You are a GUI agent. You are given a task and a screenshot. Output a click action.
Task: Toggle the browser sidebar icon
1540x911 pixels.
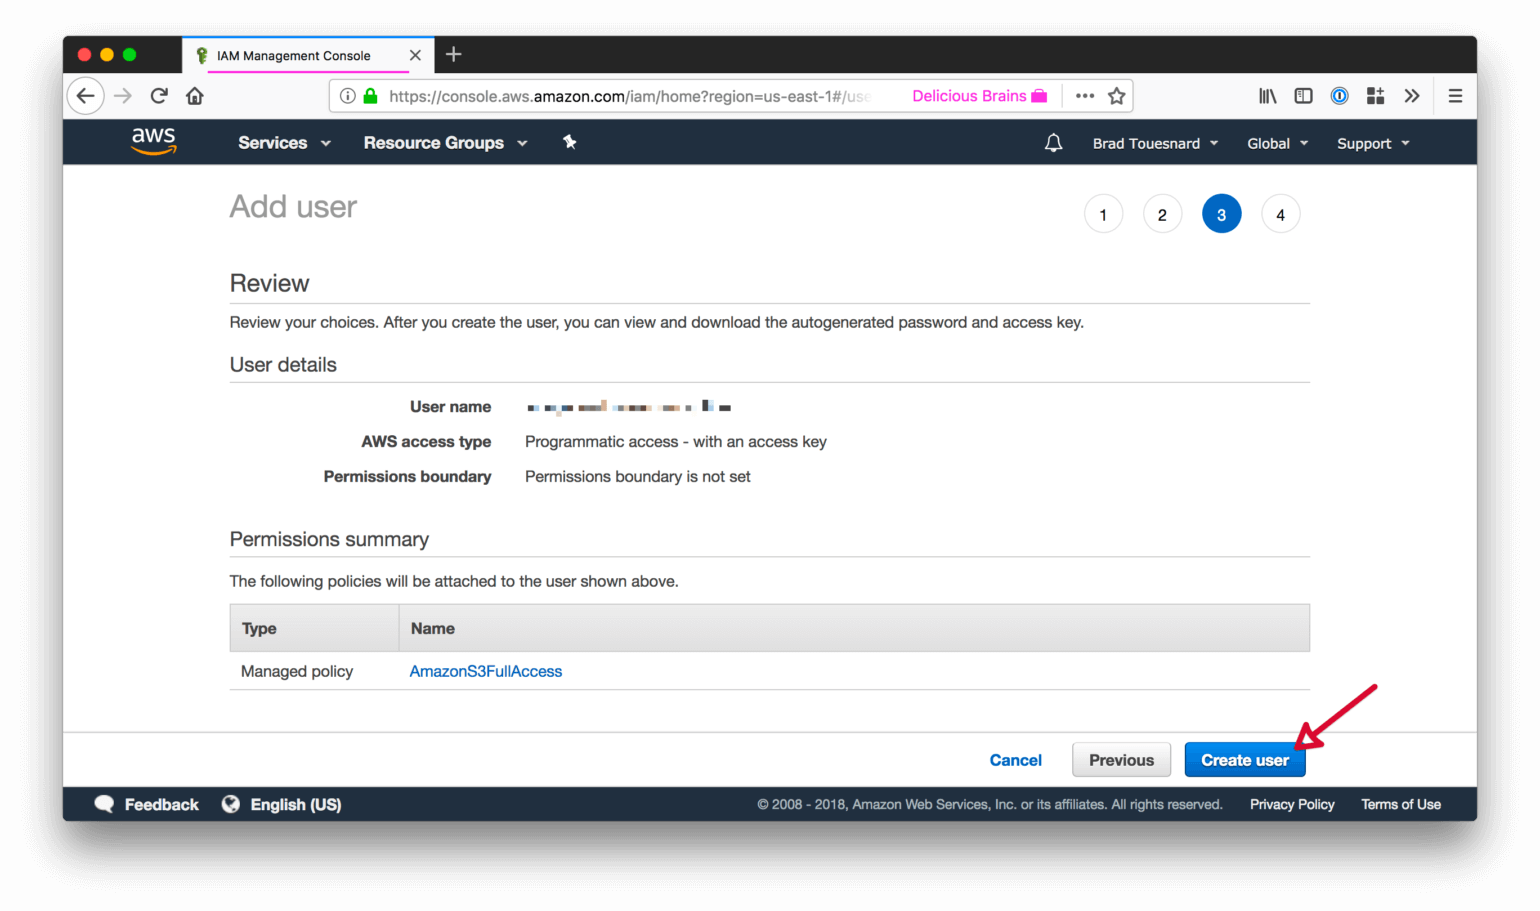point(1303,96)
